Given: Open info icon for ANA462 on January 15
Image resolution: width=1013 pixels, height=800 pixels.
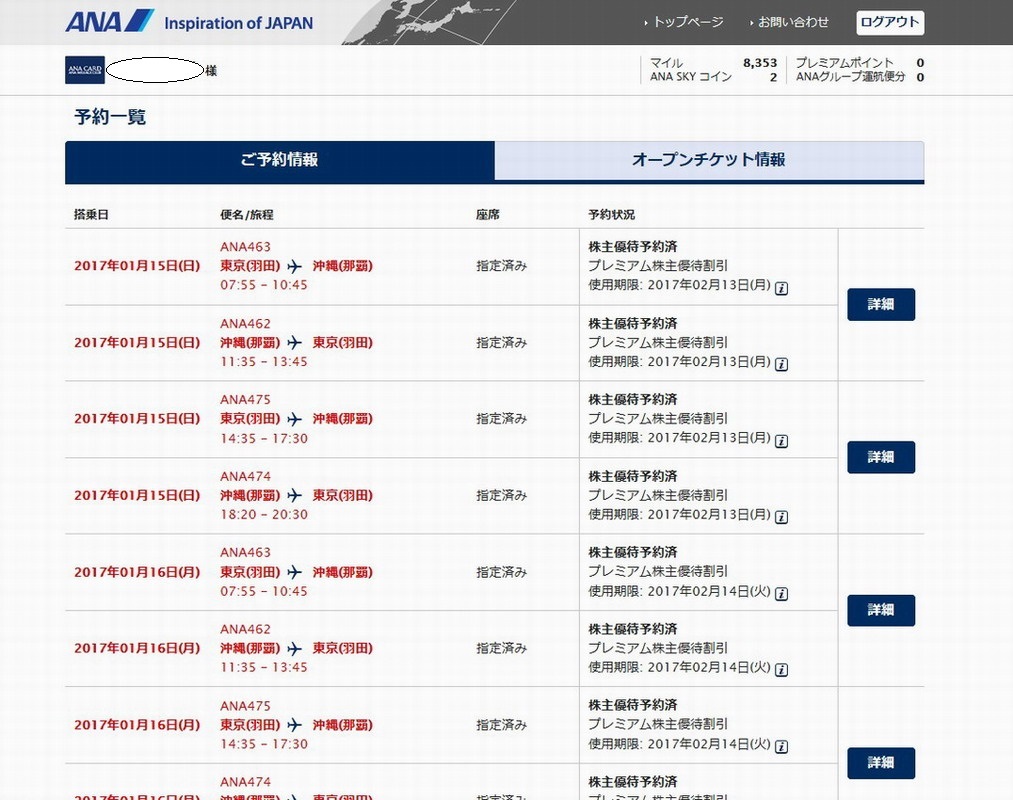Looking at the screenshot, I should click(781, 364).
